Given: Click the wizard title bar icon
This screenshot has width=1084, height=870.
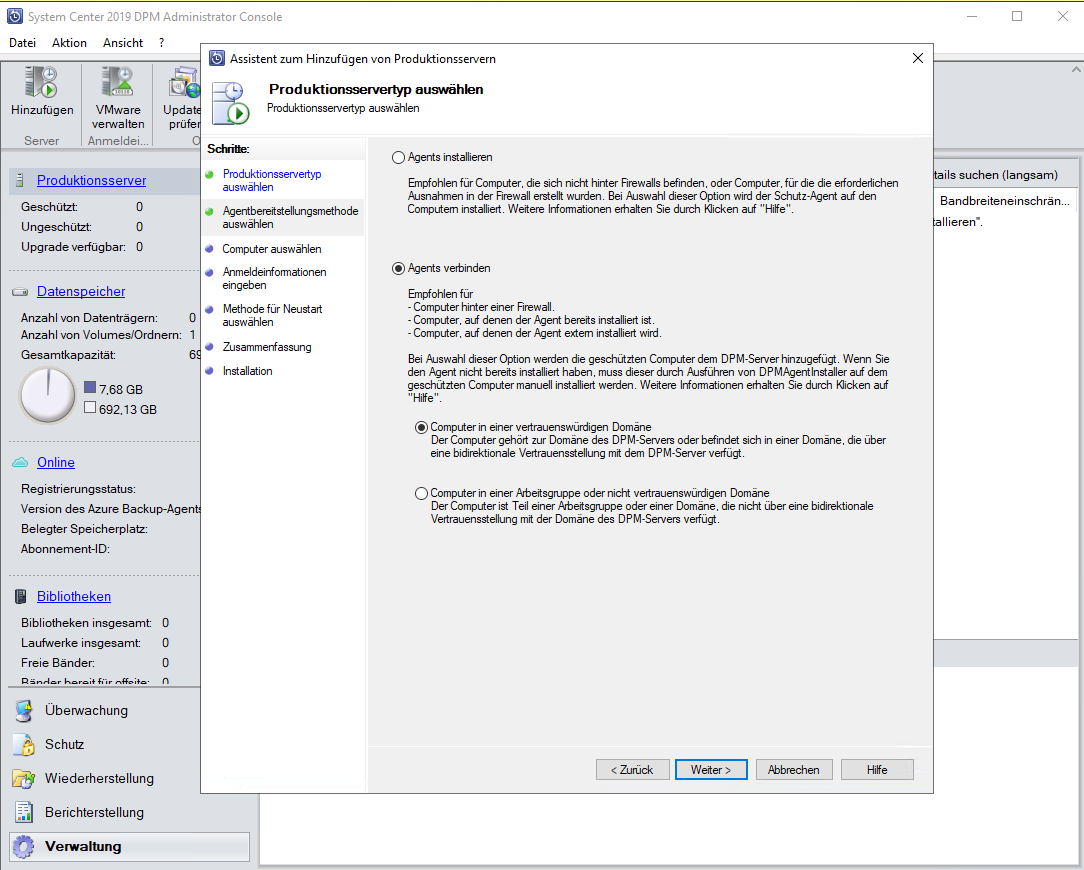Looking at the screenshot, I should click(x=217, y=58).
